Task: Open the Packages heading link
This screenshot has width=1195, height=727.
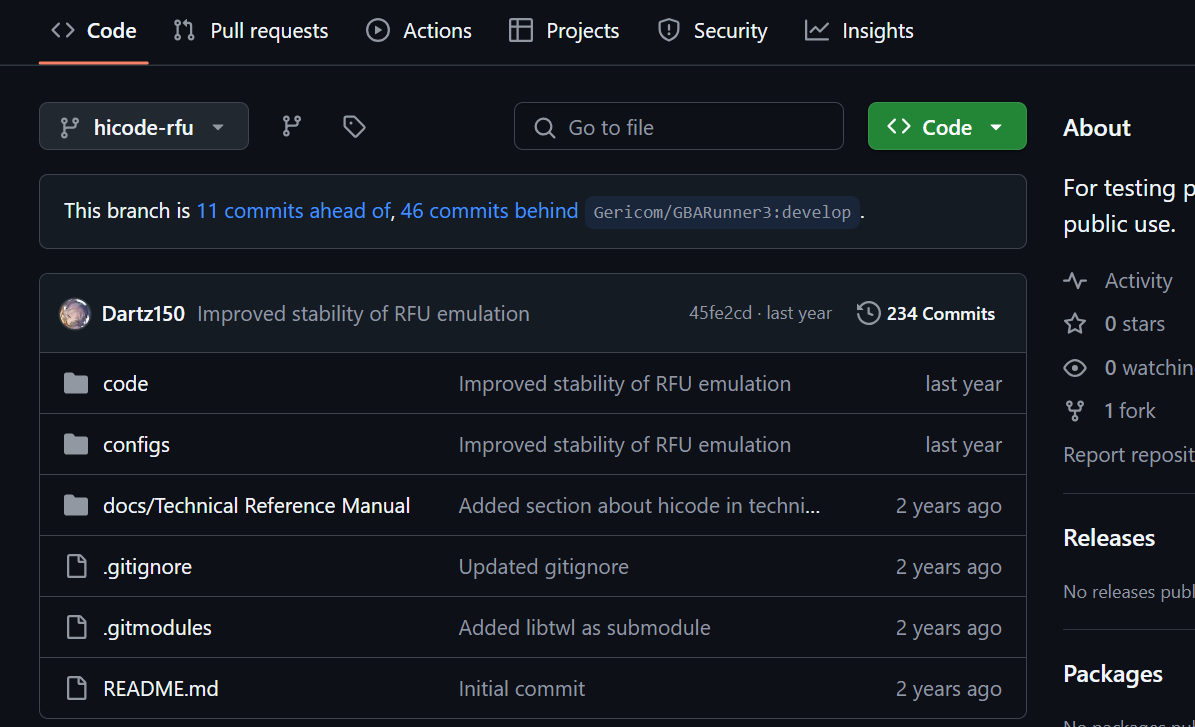Action: click(1113, 674)
